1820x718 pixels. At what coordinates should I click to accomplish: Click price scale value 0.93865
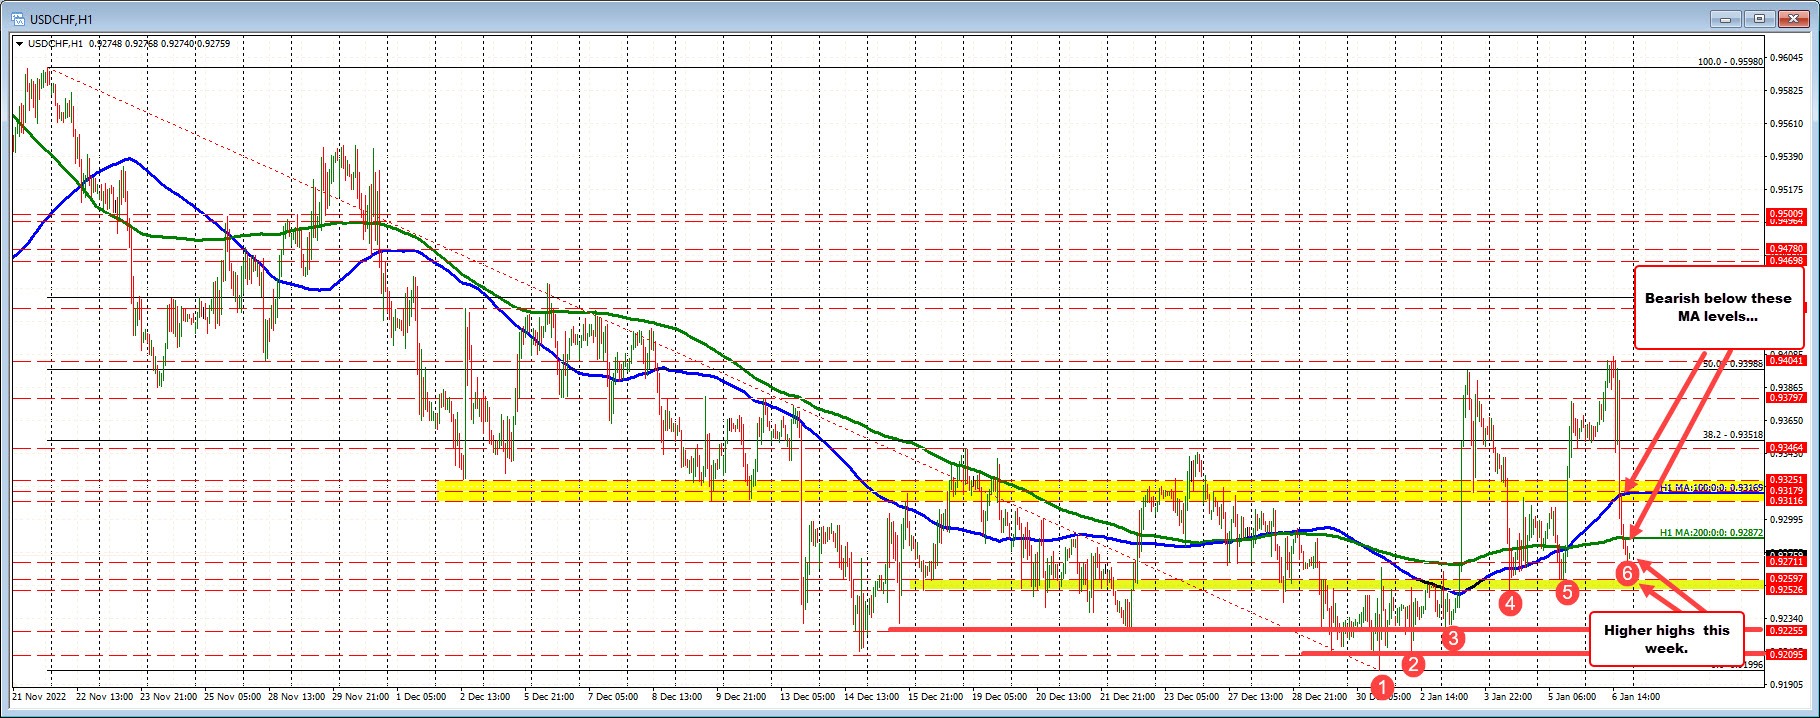[1786, 387]
